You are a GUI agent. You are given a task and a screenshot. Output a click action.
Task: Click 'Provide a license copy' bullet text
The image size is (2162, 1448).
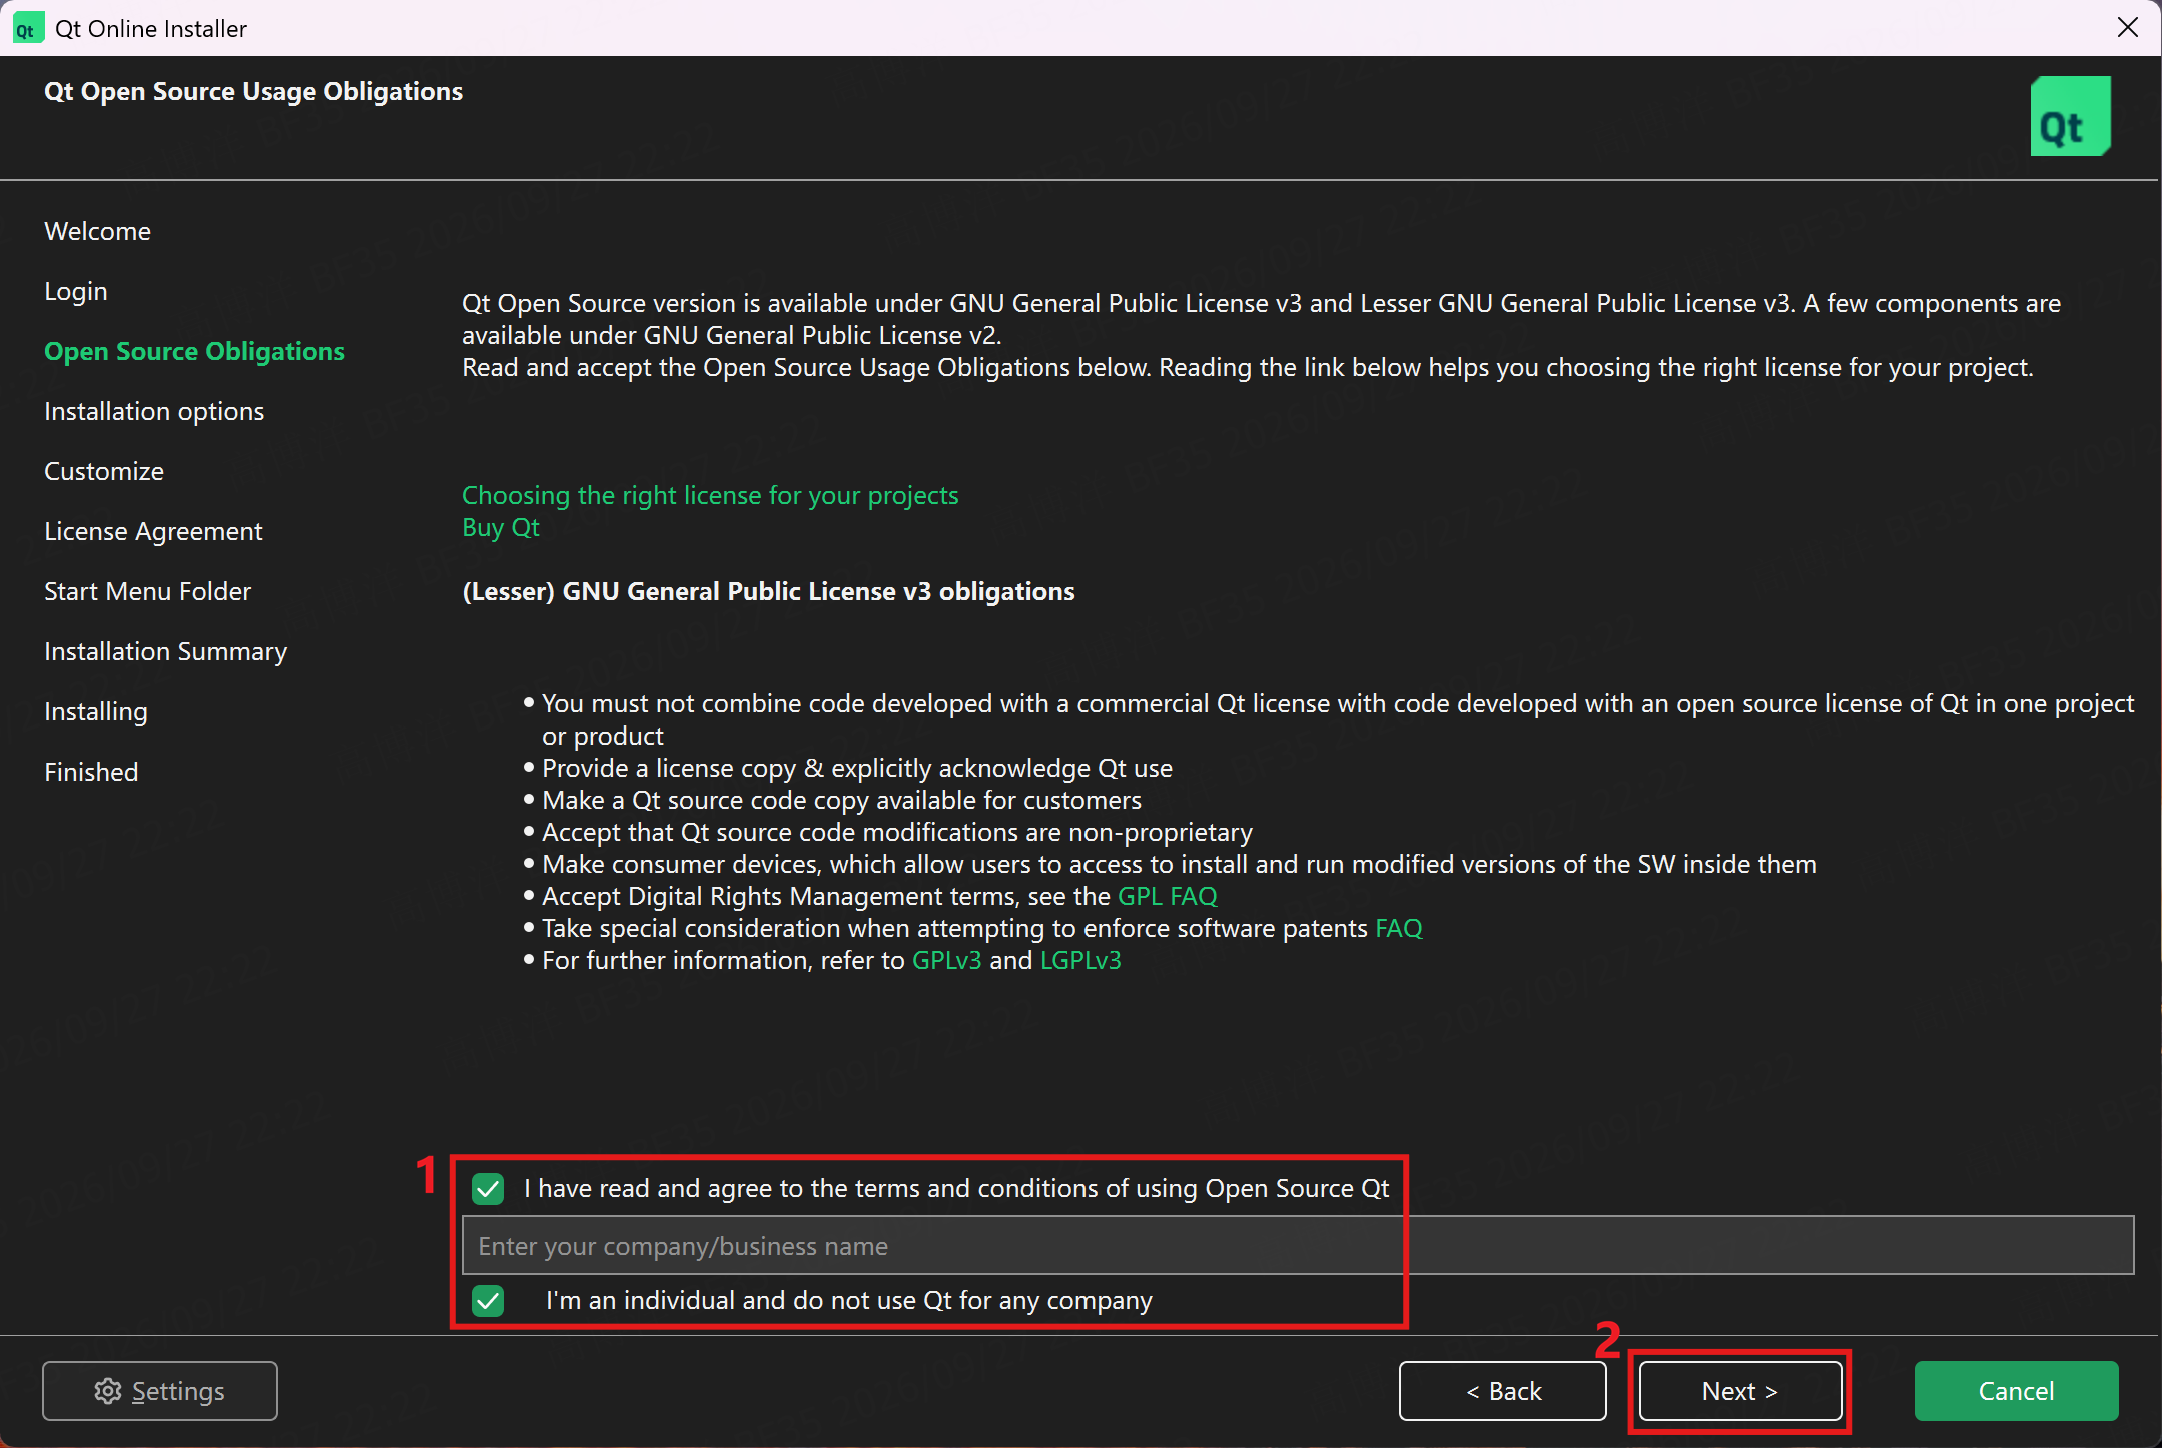pos(857,768)
